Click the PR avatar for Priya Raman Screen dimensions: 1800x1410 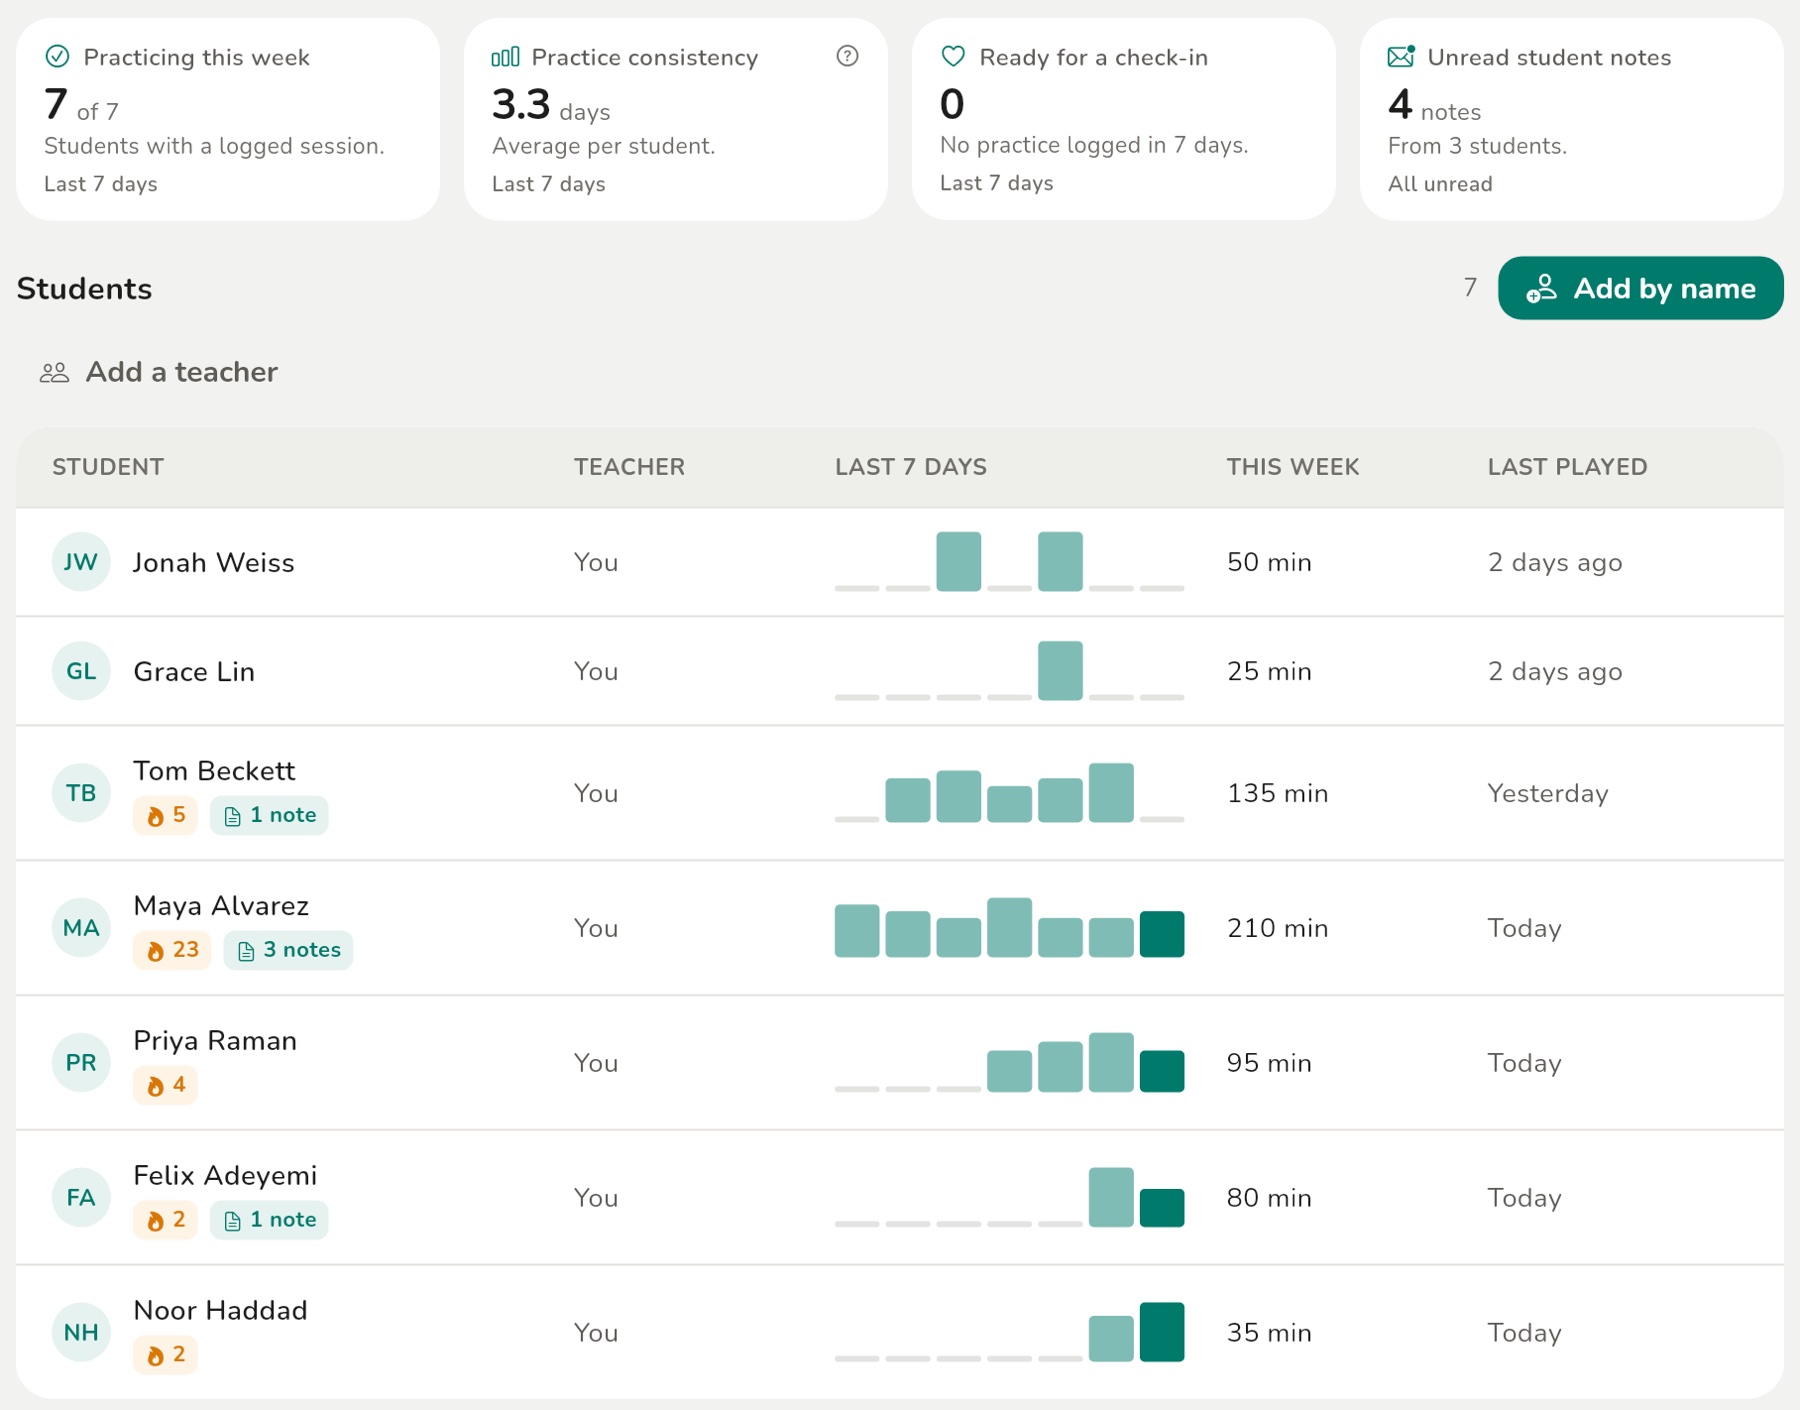coord(81,1062)
